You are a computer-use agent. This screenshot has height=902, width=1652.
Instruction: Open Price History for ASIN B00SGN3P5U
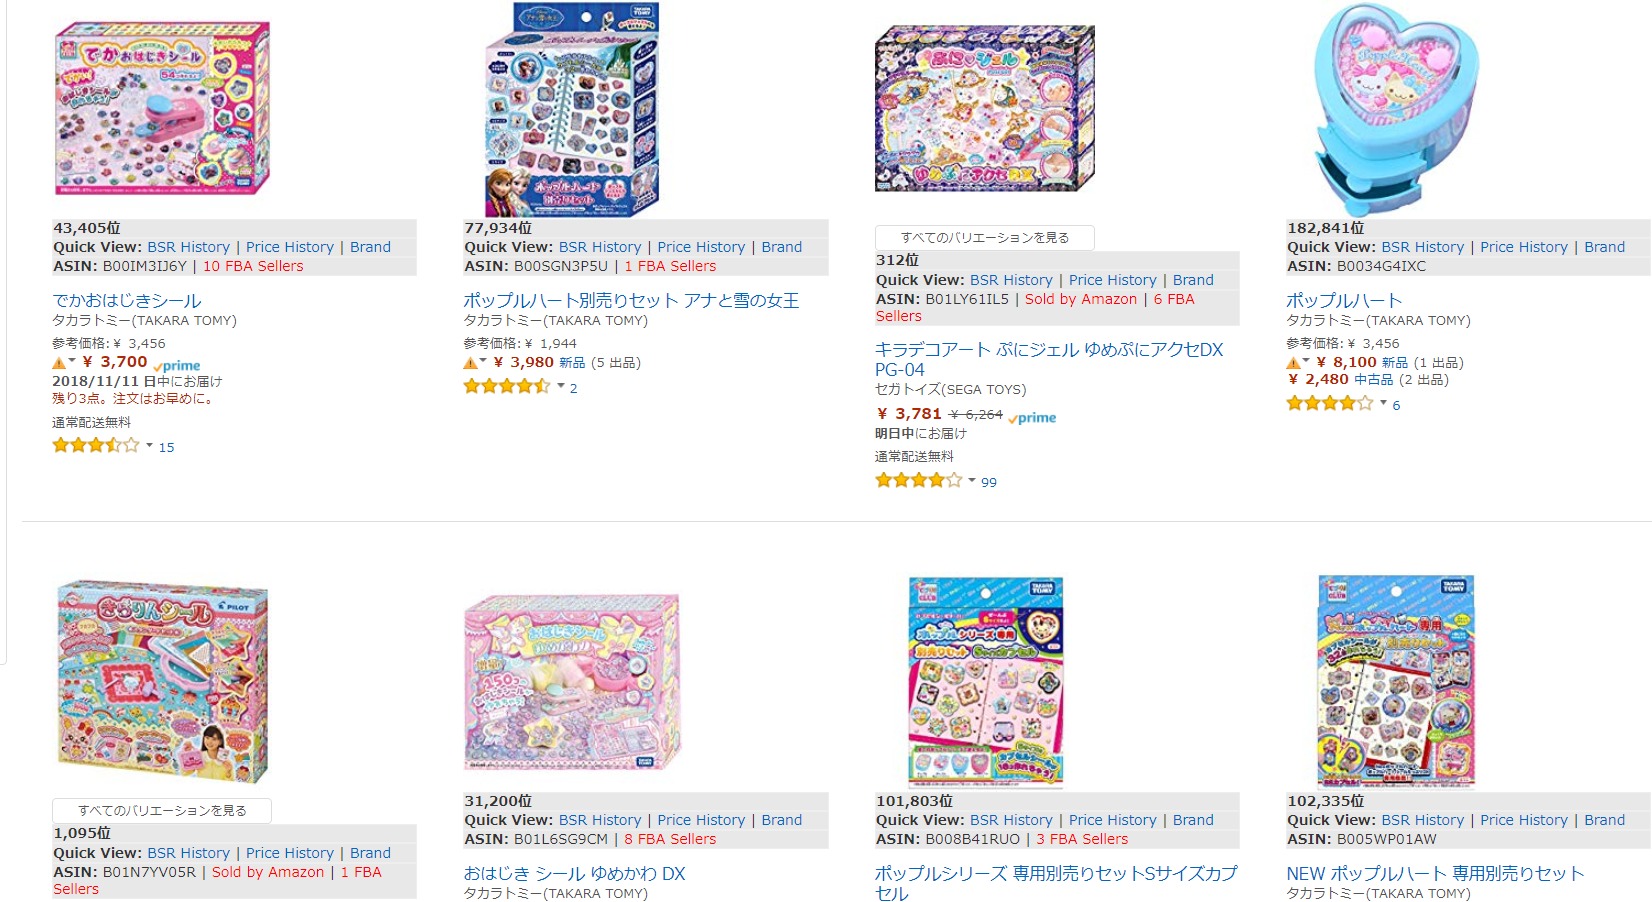701,247
